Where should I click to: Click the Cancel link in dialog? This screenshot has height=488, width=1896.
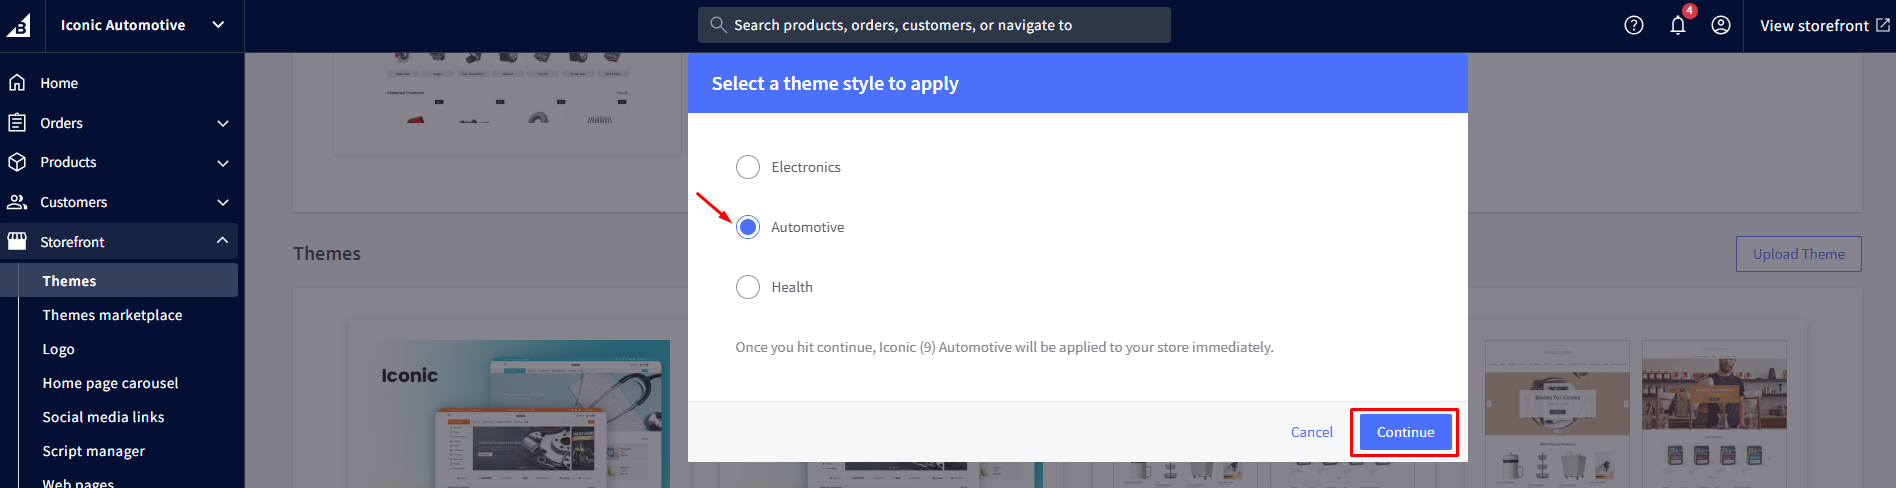(1311, 432)
